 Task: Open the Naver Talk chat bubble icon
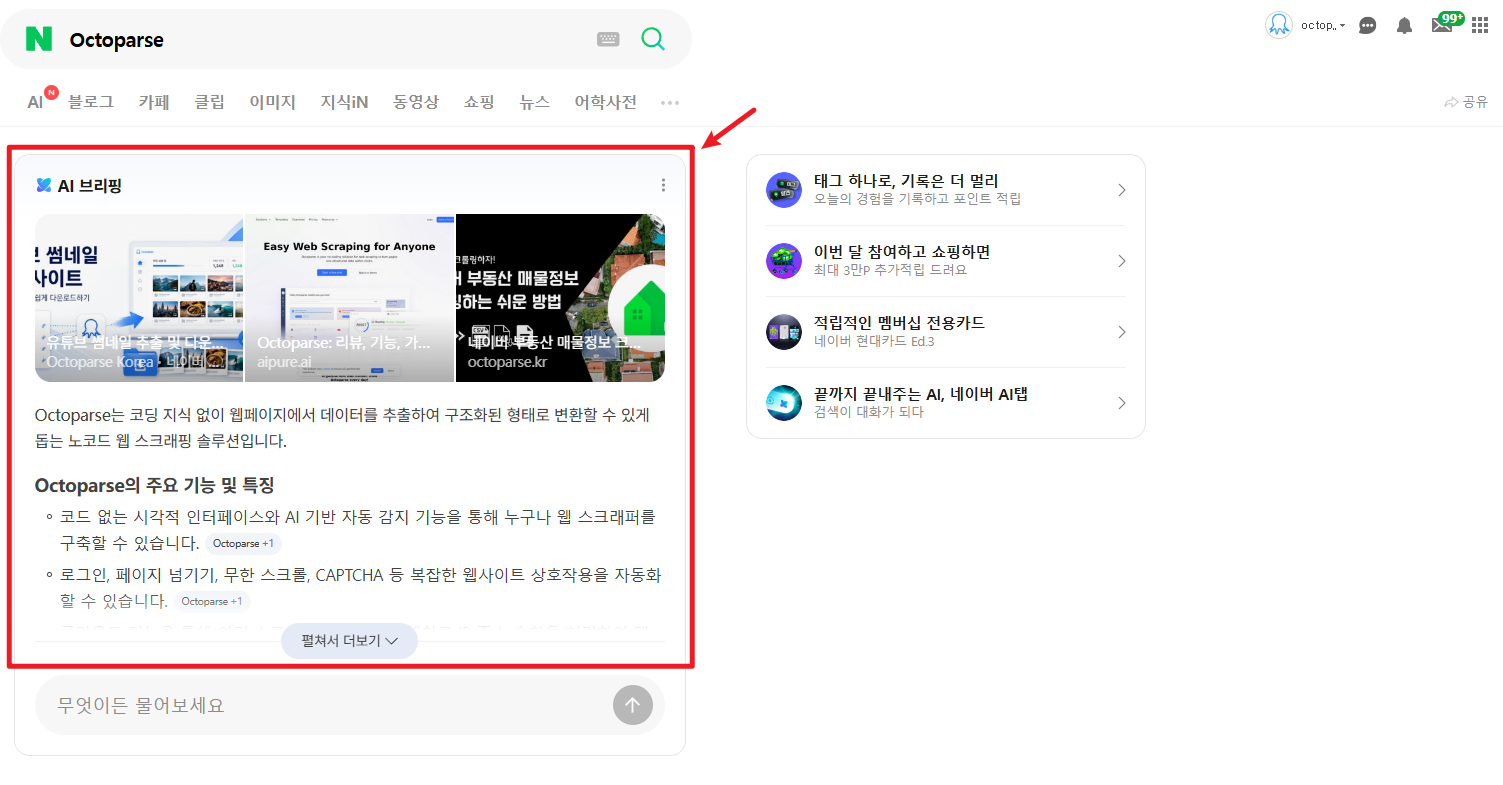[x=1368, y=25]
